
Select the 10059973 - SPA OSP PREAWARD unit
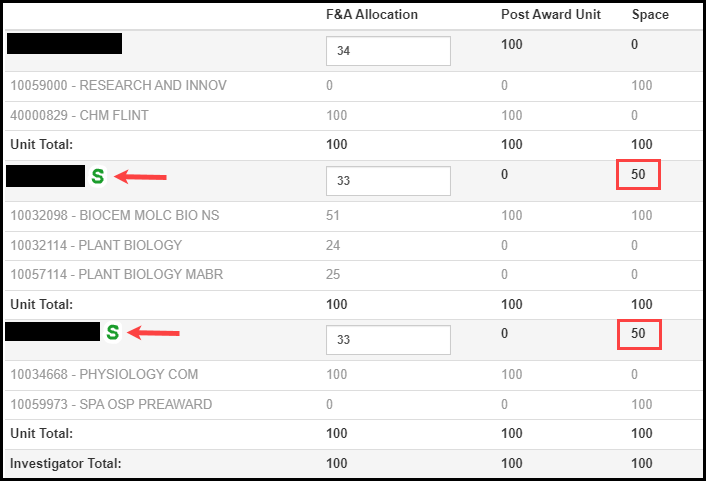pyautogui.click(x=110, y=405)
